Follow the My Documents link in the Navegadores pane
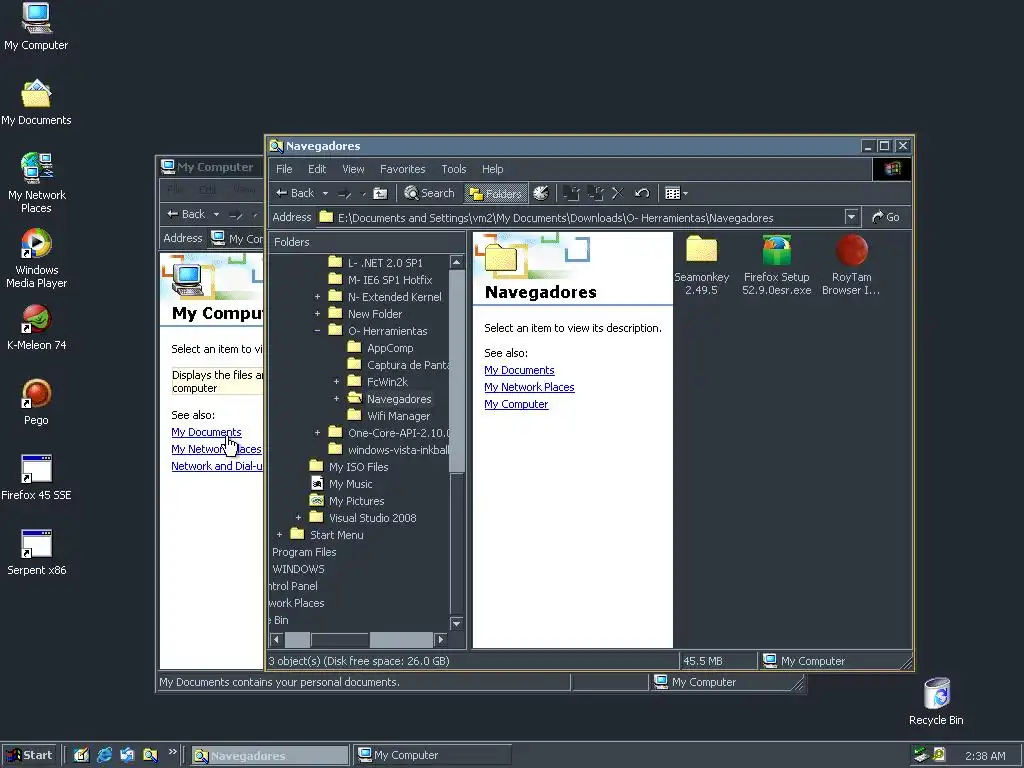 pyautogui.click(x=519, y=370)
